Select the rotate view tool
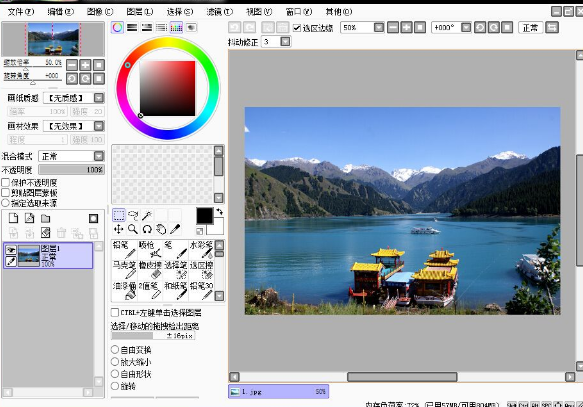This screenshot has width=583, height=407. click(x=147, y=229)
